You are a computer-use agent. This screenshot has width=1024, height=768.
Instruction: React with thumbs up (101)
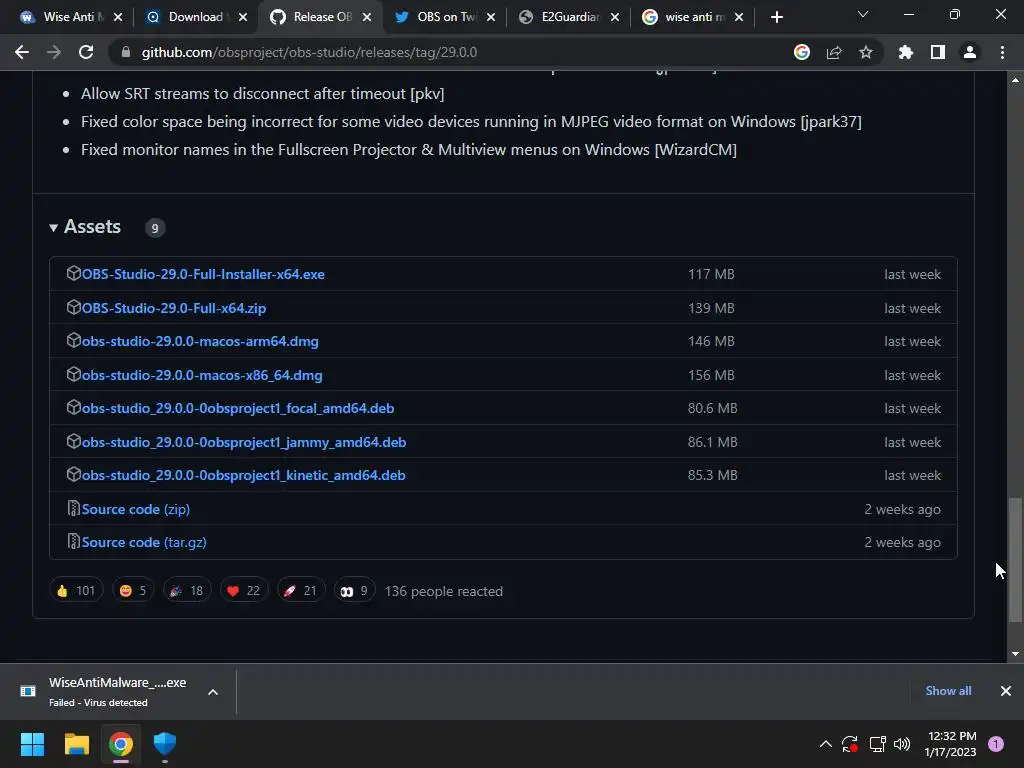[76, 591]
